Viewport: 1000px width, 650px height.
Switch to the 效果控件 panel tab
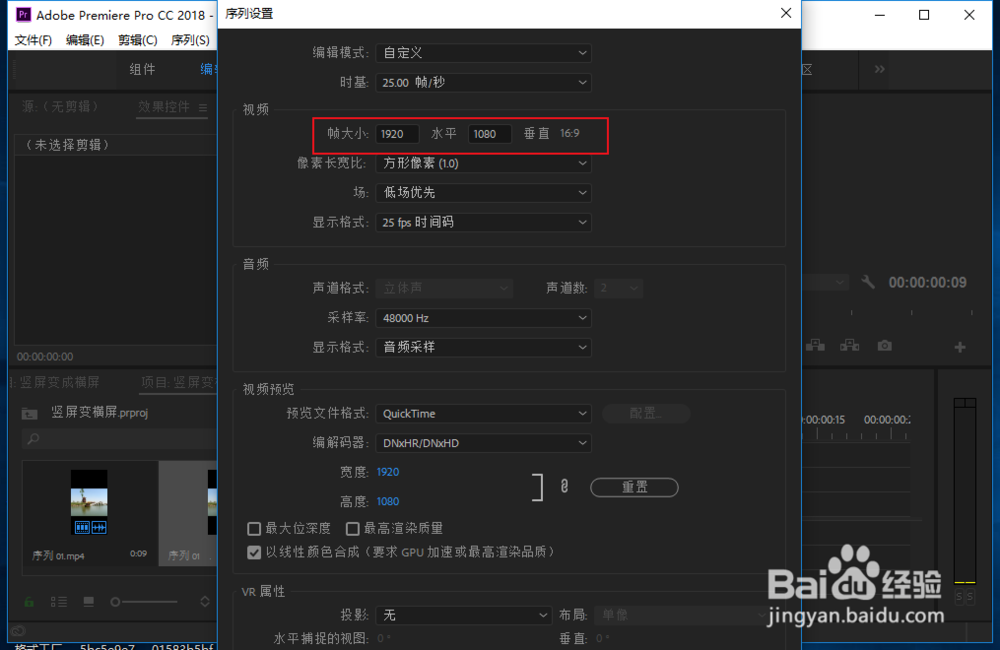point(164,107)
